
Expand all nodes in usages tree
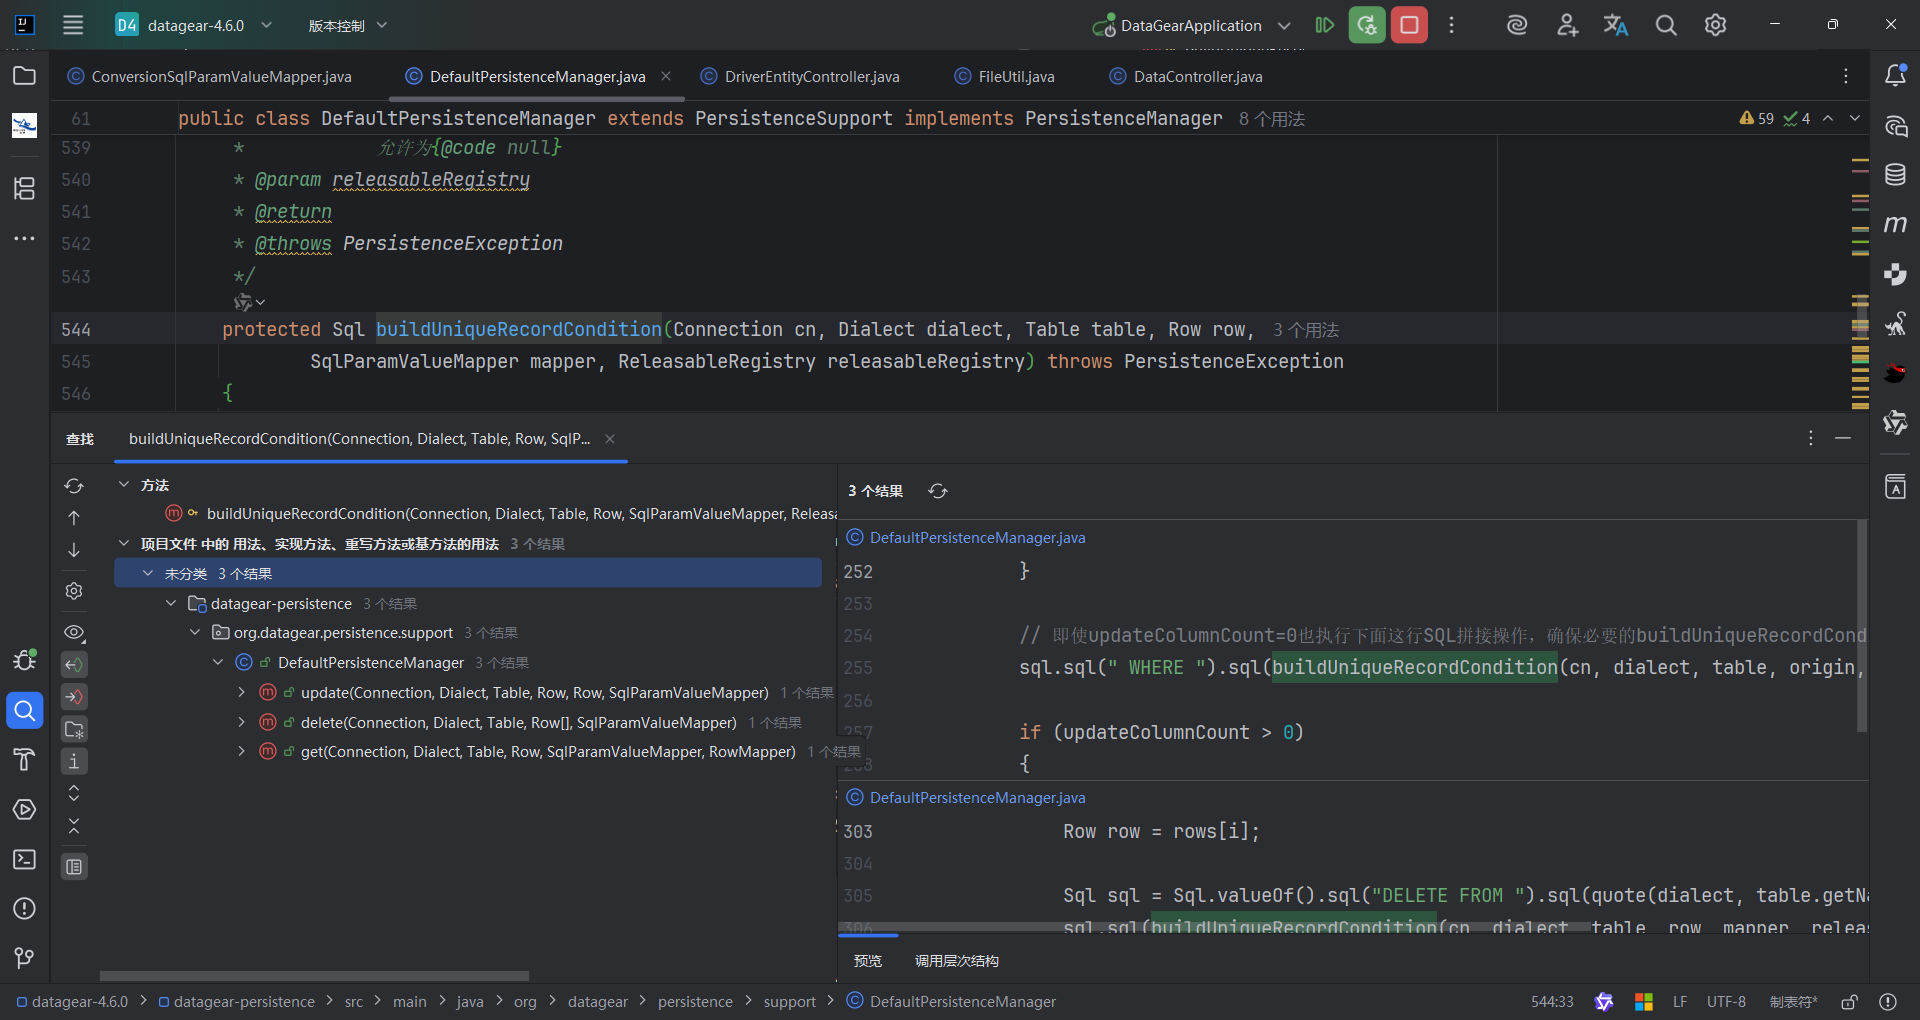pos(74,793)
